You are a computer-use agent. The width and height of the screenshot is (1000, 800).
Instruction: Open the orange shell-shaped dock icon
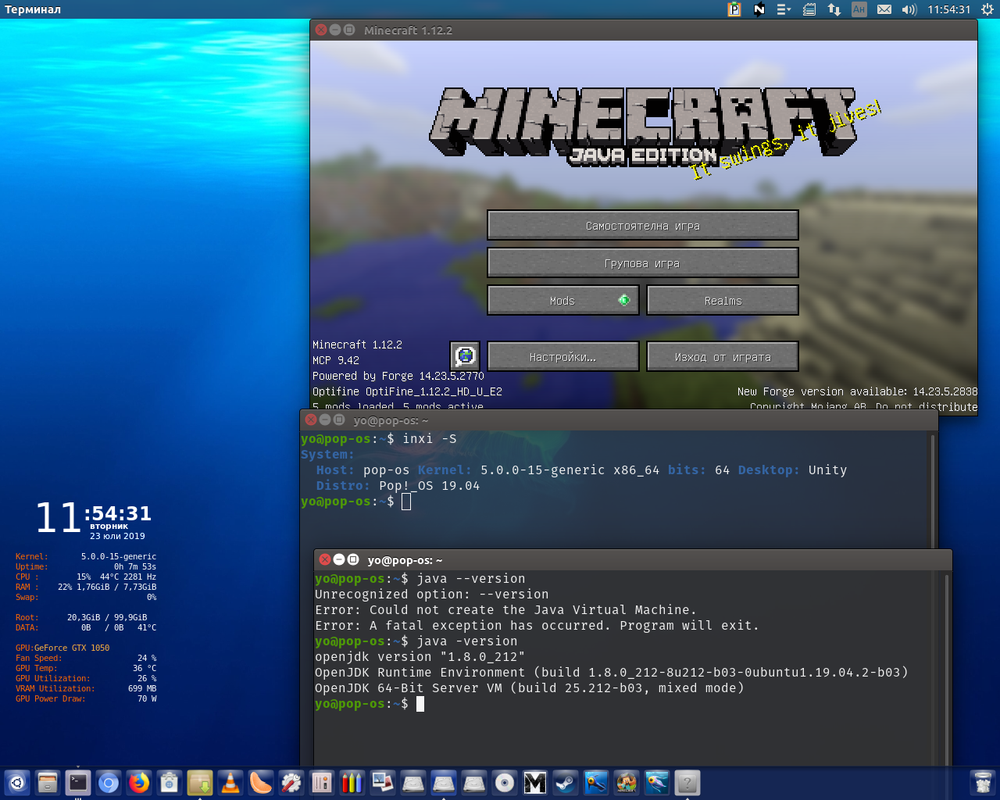261,783
